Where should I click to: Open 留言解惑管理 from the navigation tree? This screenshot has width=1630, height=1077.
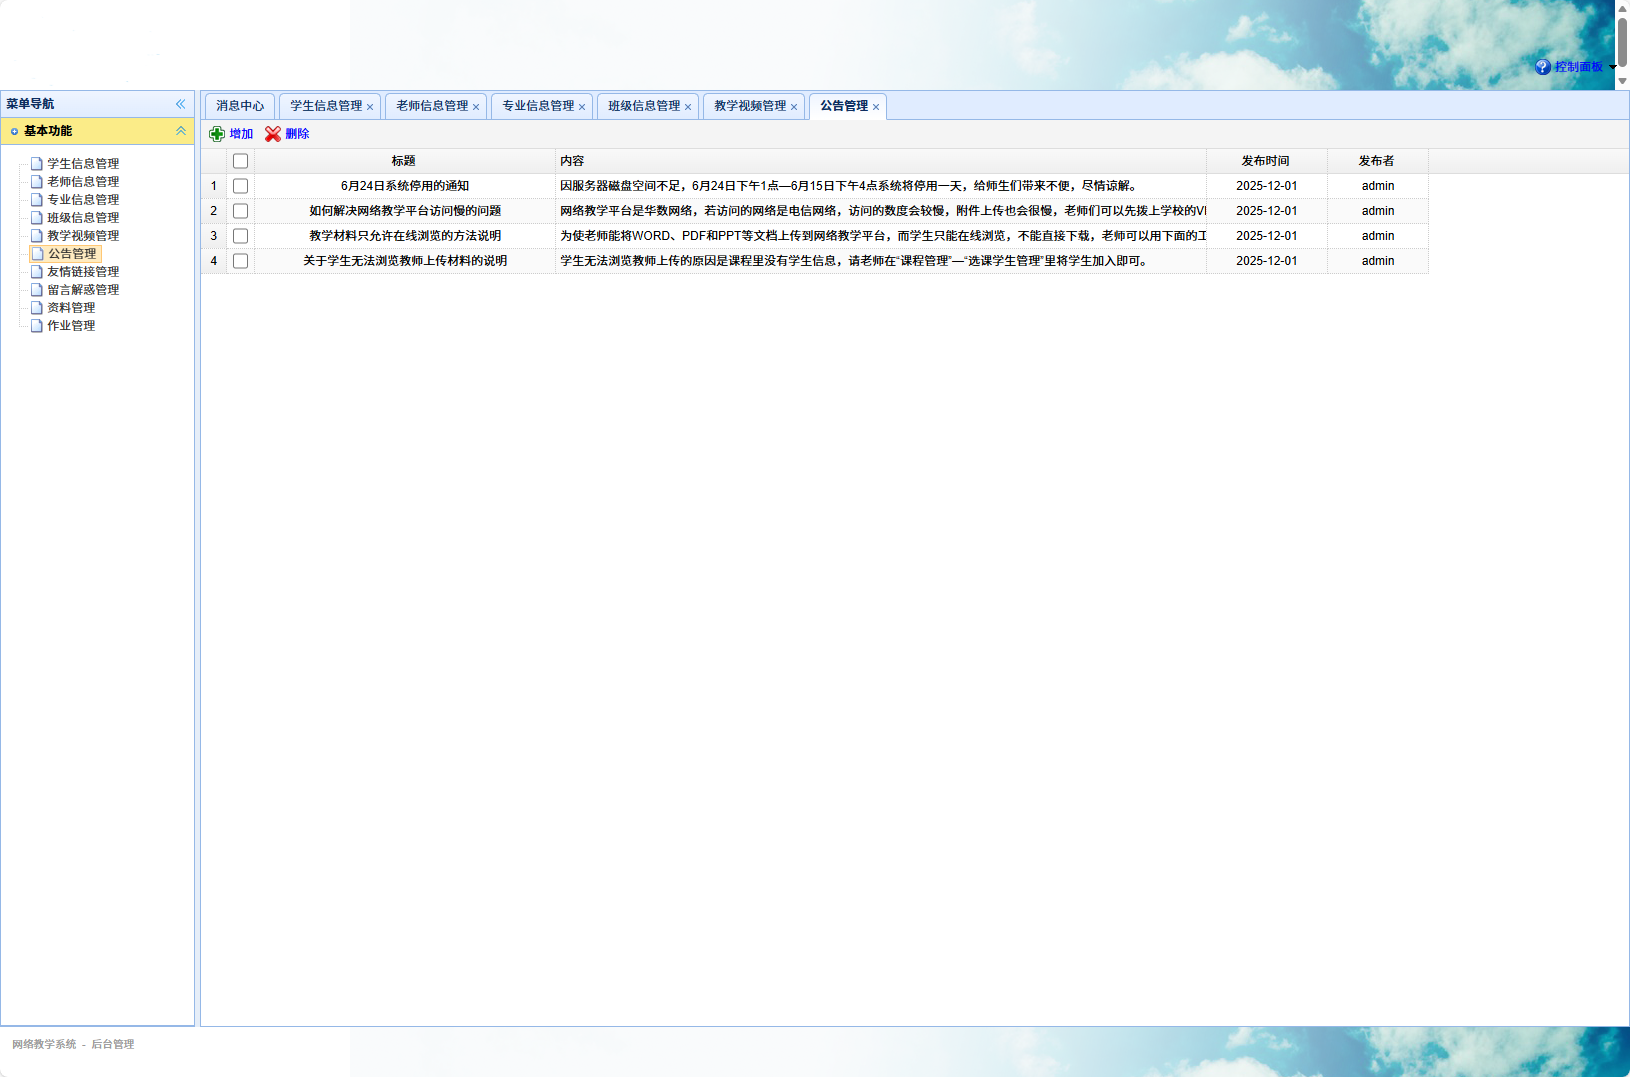(x=83, y=290)
